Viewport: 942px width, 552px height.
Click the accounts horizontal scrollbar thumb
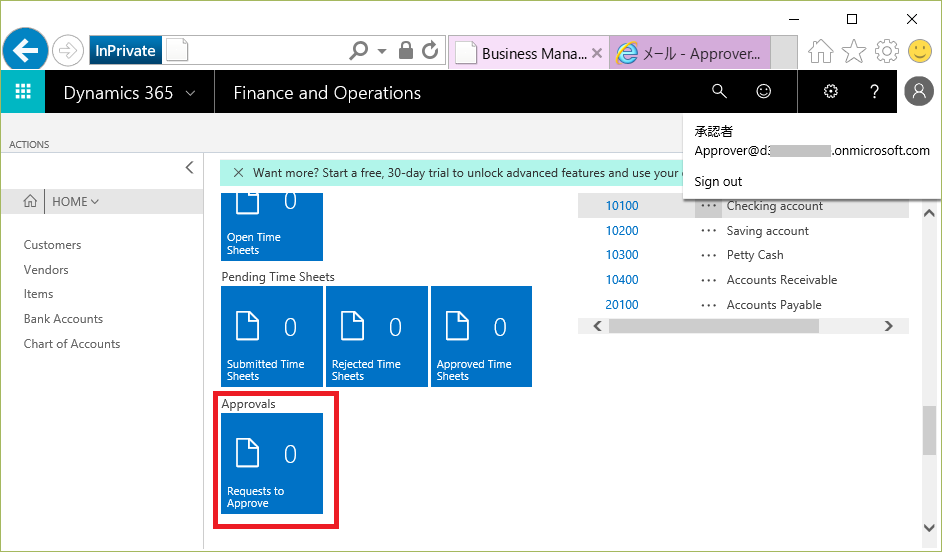[x=714, y=326]
